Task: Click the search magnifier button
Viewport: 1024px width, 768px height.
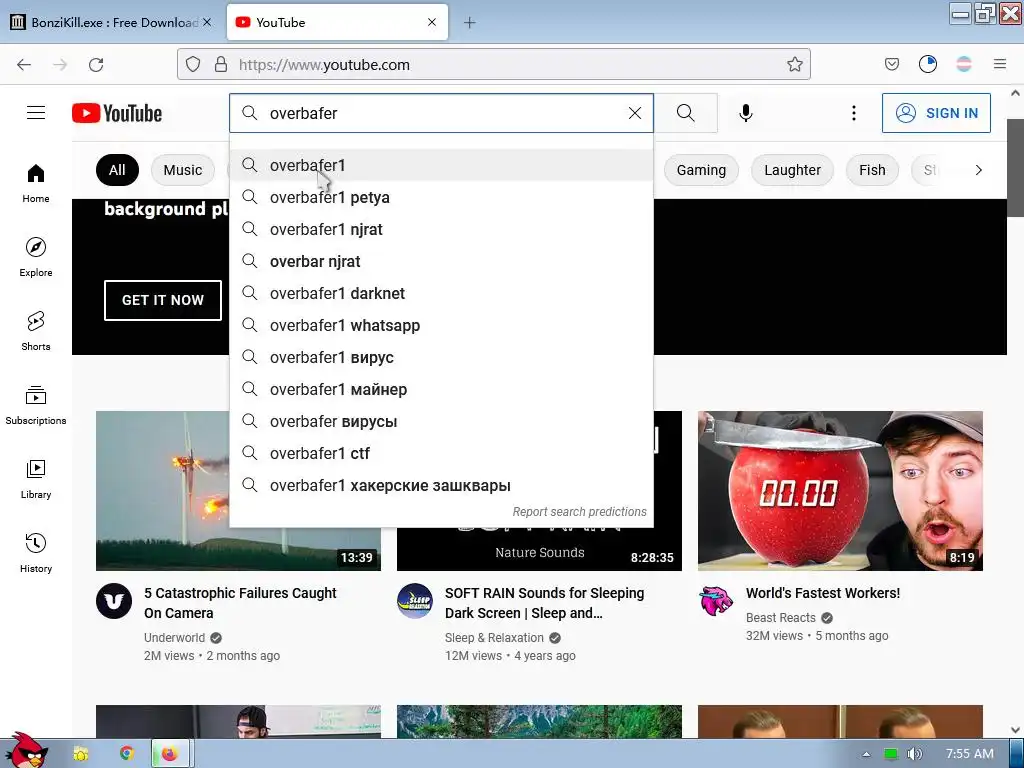Action: [x=686, y=113]
